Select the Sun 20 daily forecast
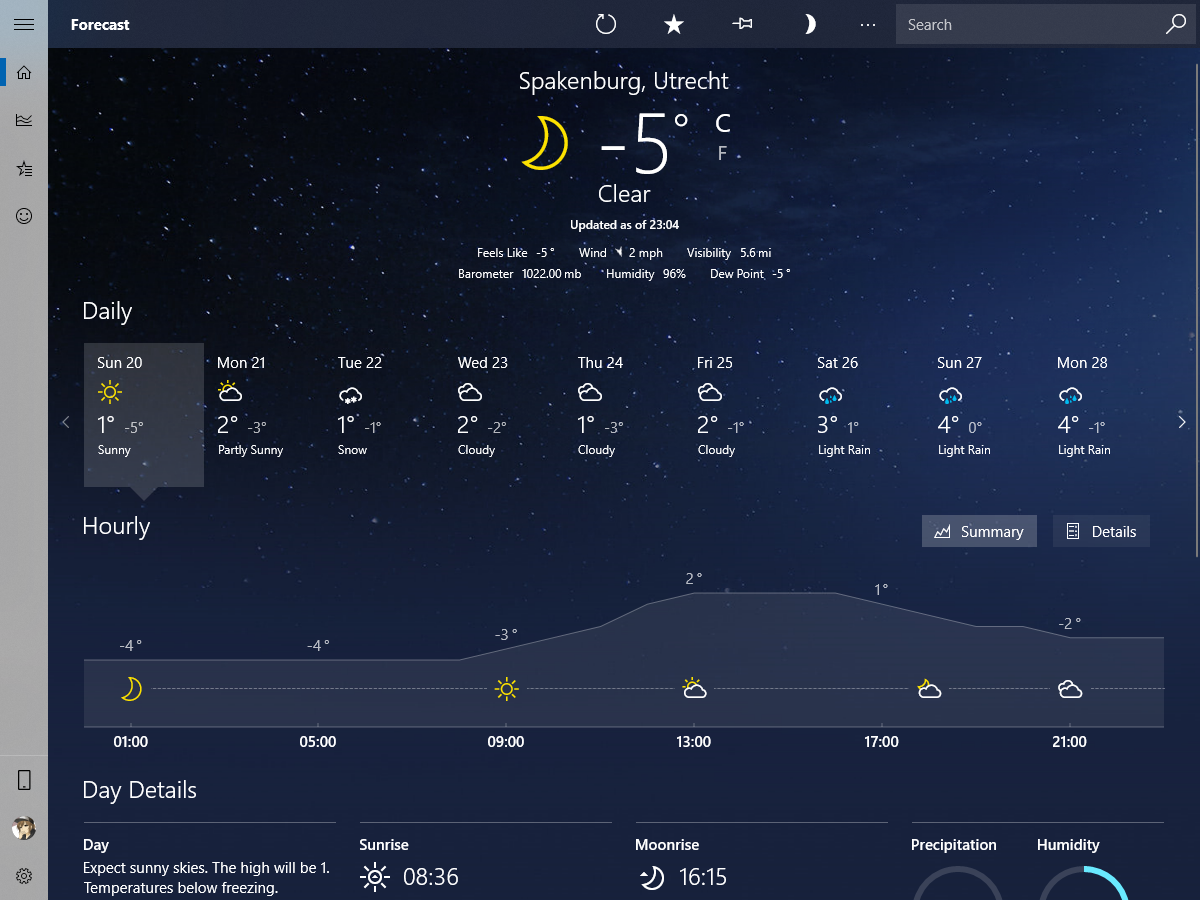 [x=144, y=415]
